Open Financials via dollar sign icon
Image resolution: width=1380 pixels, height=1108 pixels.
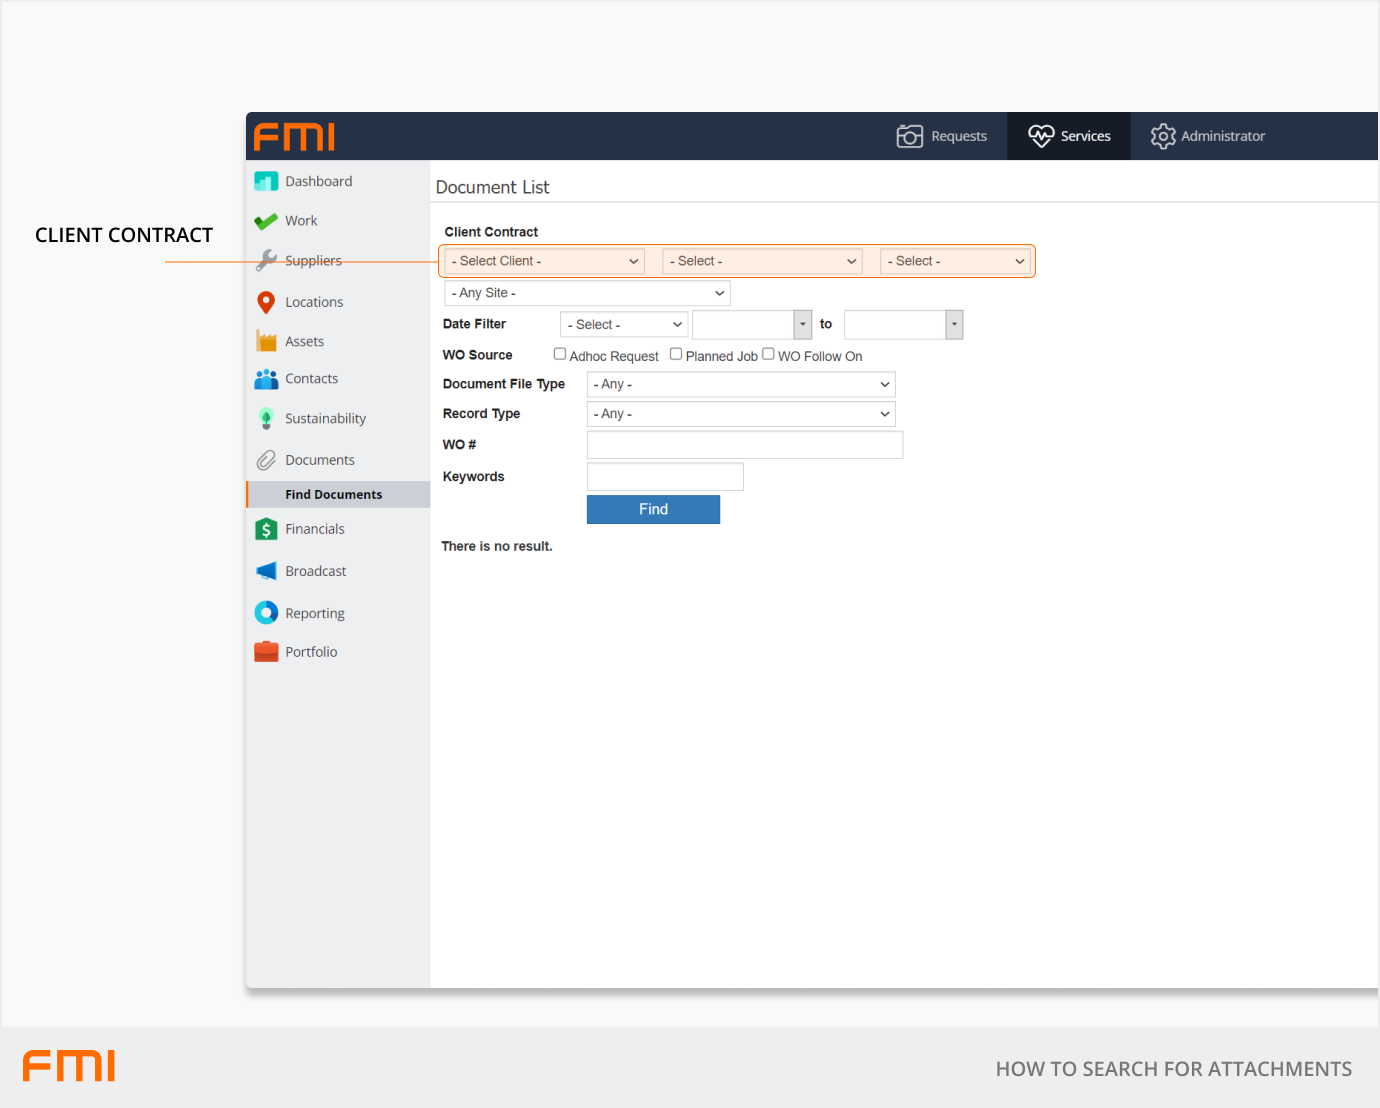click(x=266, y=529)
